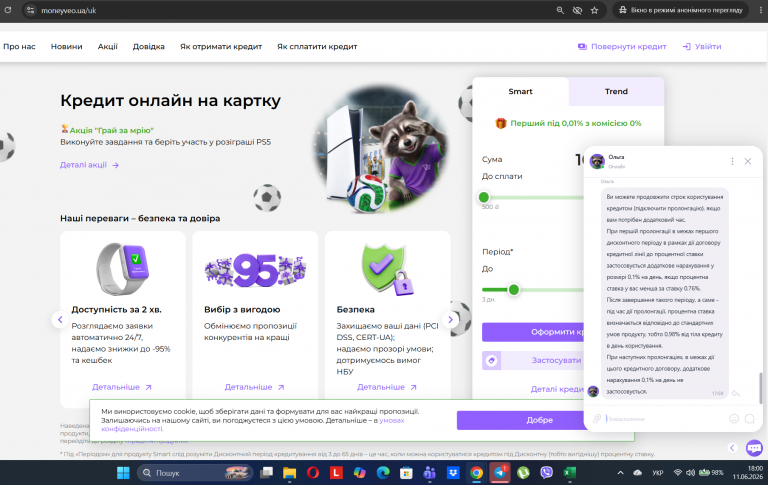Click the incognito mode indicator button

[x=681, y=10]
